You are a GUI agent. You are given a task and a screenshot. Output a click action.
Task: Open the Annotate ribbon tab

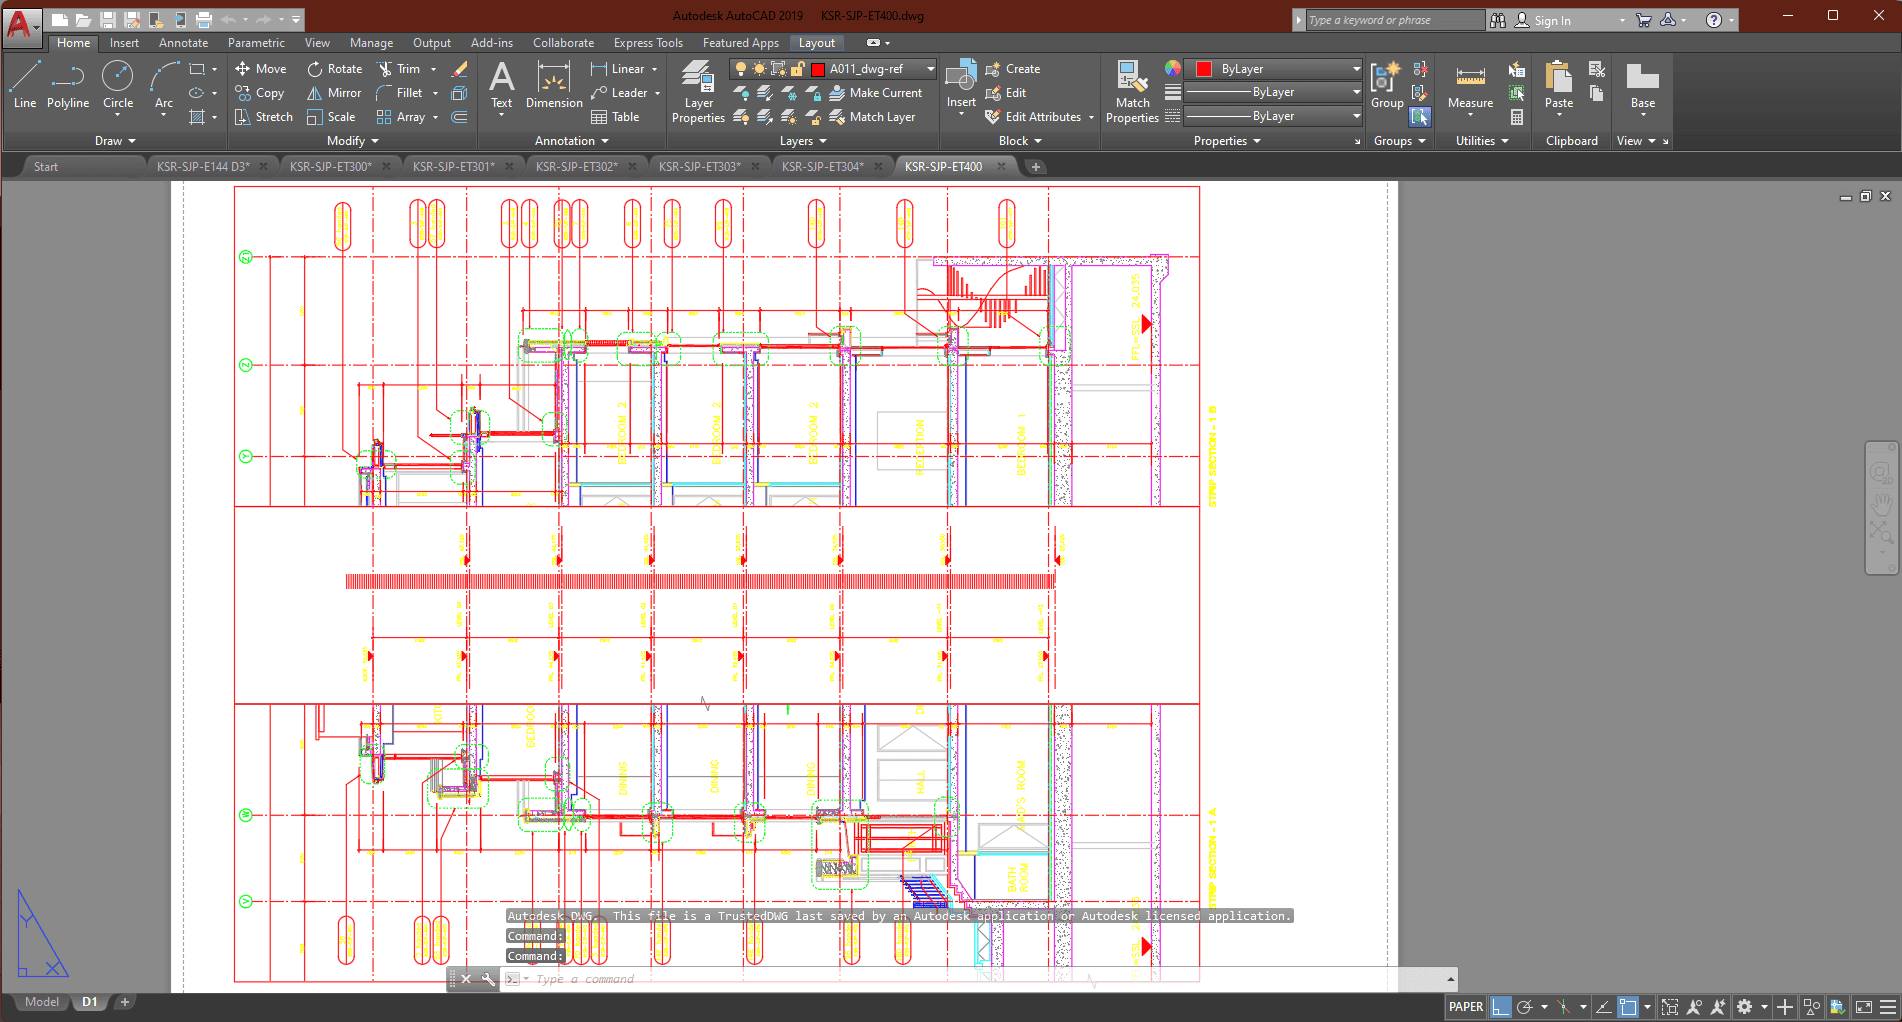(x=183, y=43)
